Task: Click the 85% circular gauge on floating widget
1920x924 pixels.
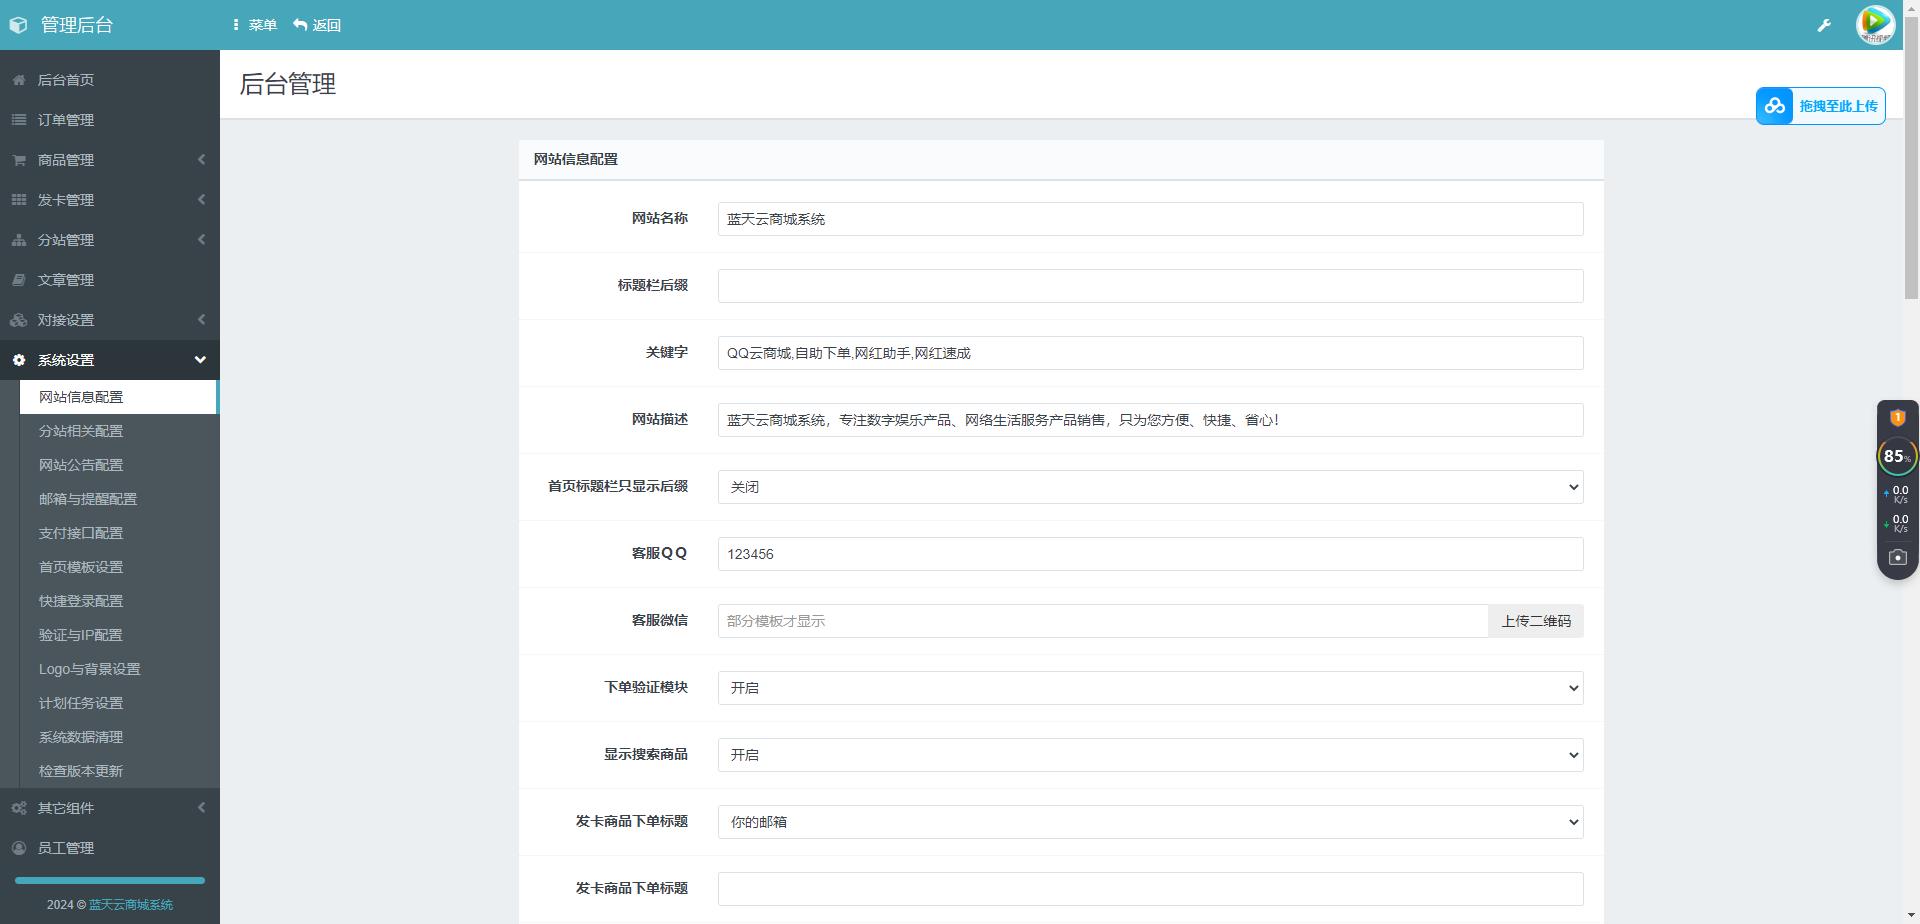Action: click(x=1897, y=456)
